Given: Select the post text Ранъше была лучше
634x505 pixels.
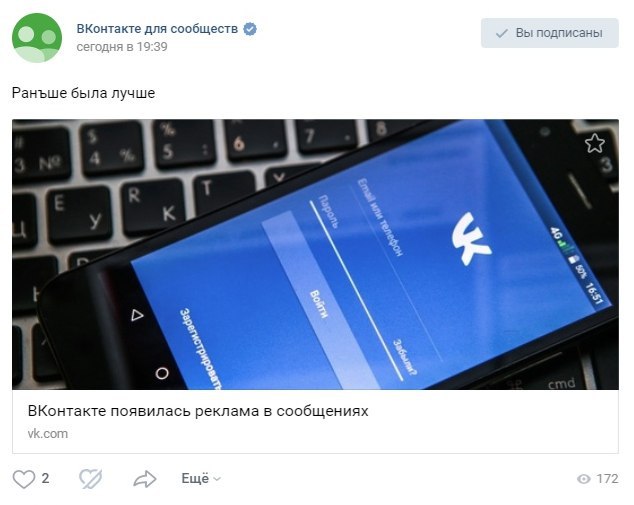Looking at the screenshot, I should (83, 93).
